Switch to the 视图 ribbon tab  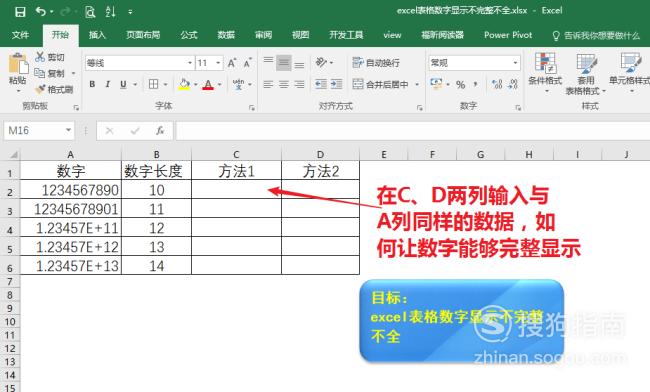(x=301, y=35)
